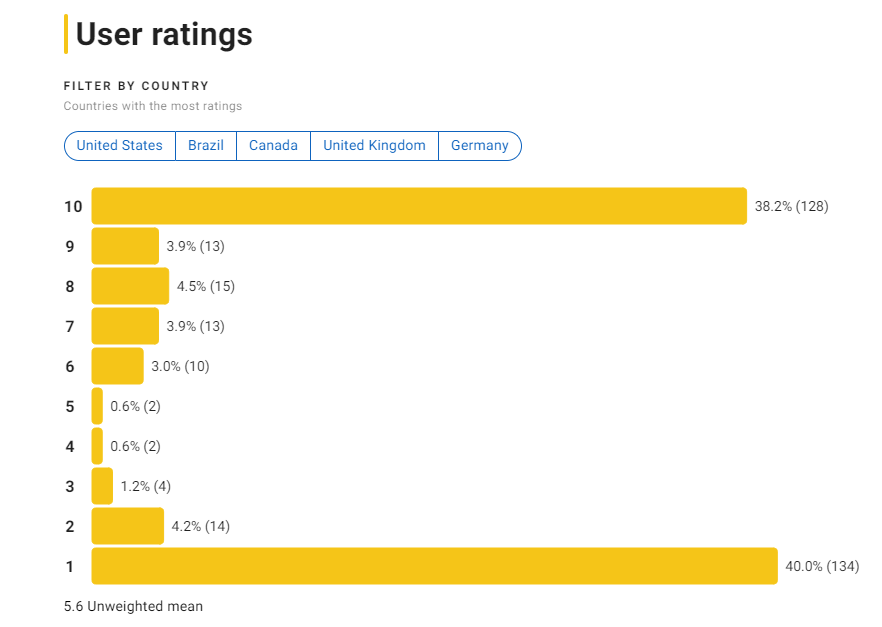
Task: Filter ratings by Brazil
Action: (206, 146)
